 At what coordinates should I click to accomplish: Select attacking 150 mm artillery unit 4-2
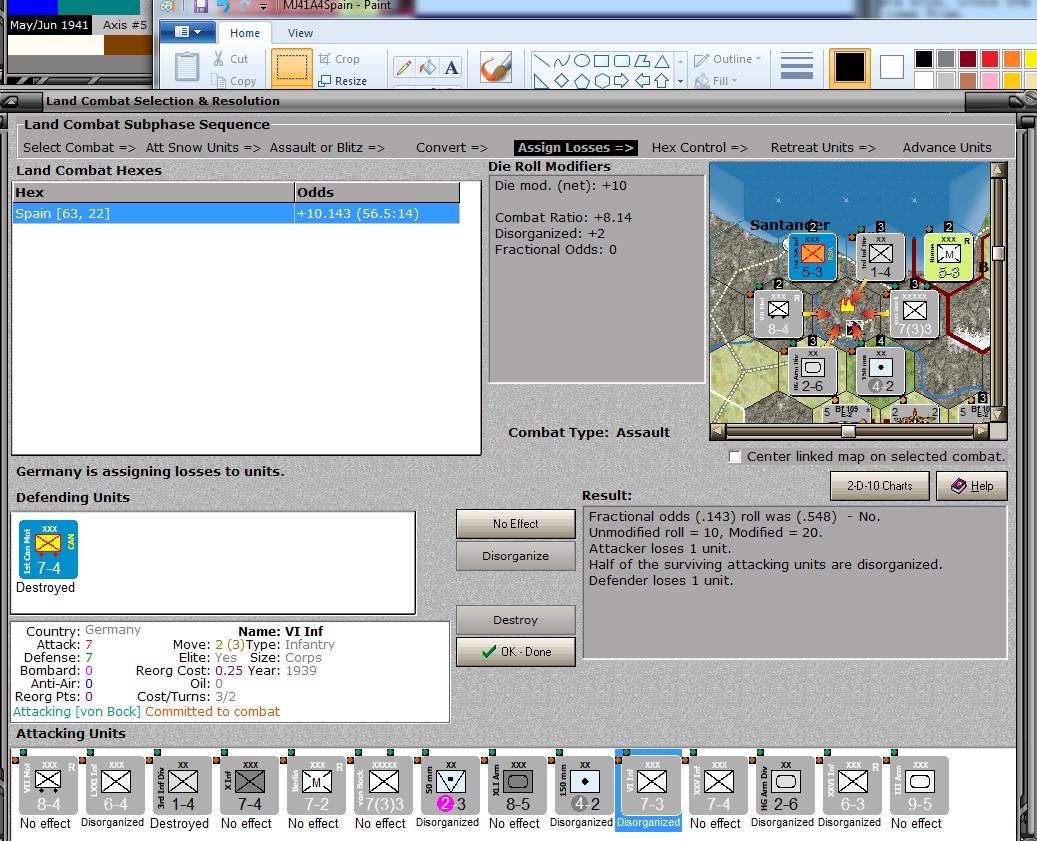[585, 785]
